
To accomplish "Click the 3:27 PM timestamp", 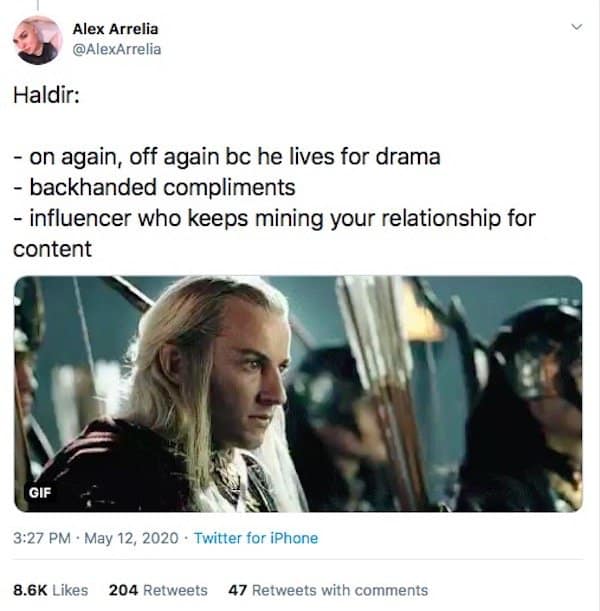I will [42, 538].
